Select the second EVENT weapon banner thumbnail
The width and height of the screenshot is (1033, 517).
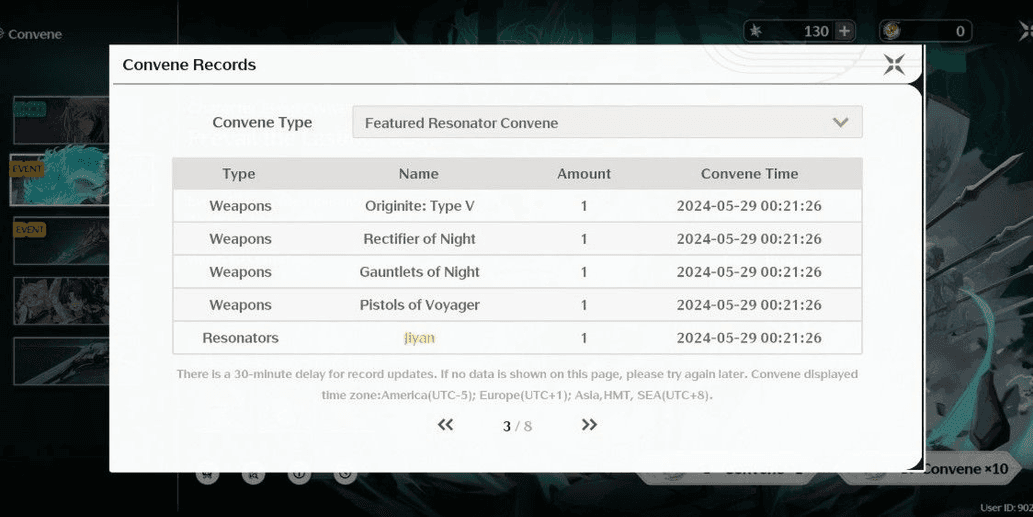pos(60,241)
